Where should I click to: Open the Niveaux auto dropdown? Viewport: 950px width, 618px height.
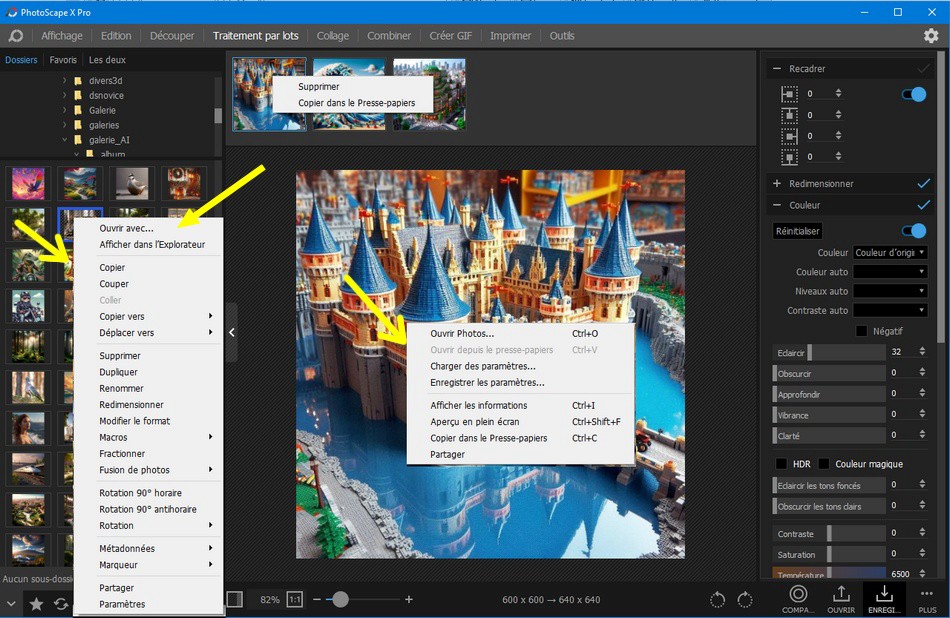890,291
